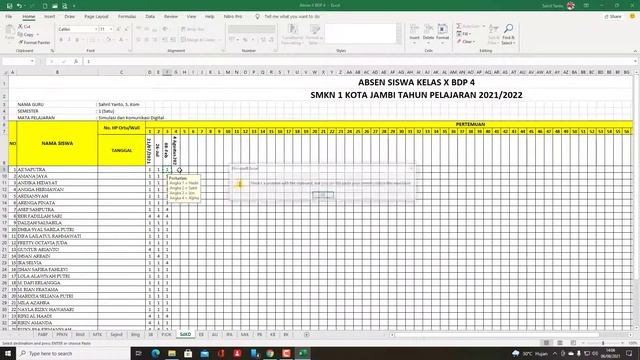The width and height of the screenshot is (640, 360).
Task: Toggle Bold formatting
Action: point(61,40)
